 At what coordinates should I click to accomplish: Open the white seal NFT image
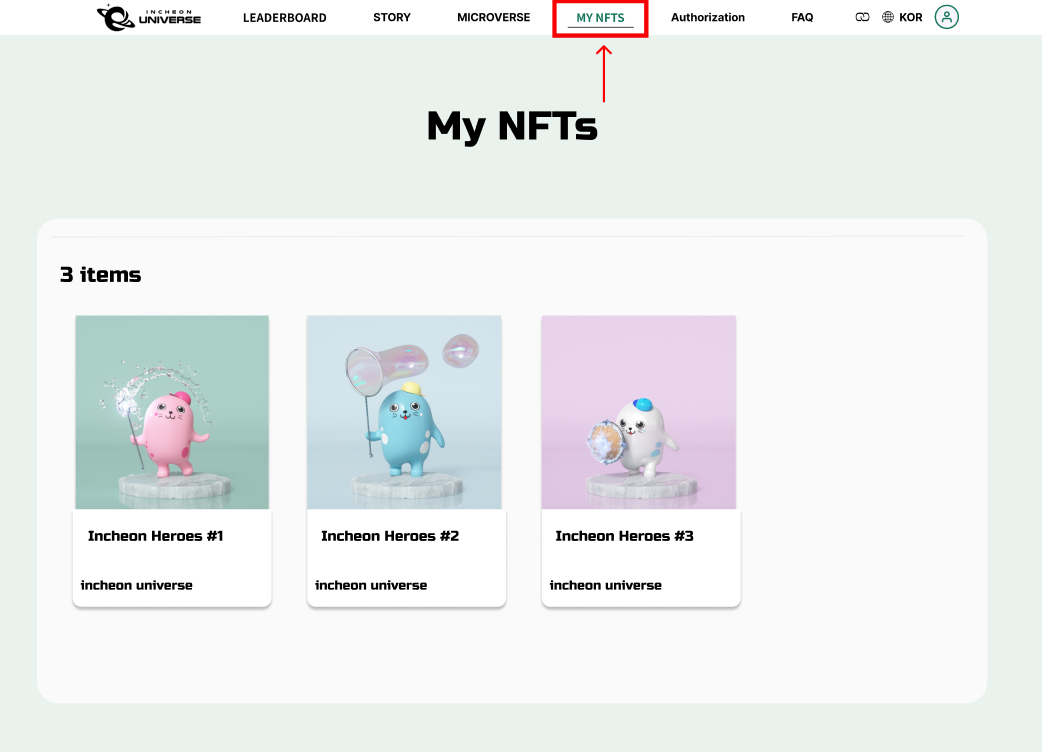point(639,412)
